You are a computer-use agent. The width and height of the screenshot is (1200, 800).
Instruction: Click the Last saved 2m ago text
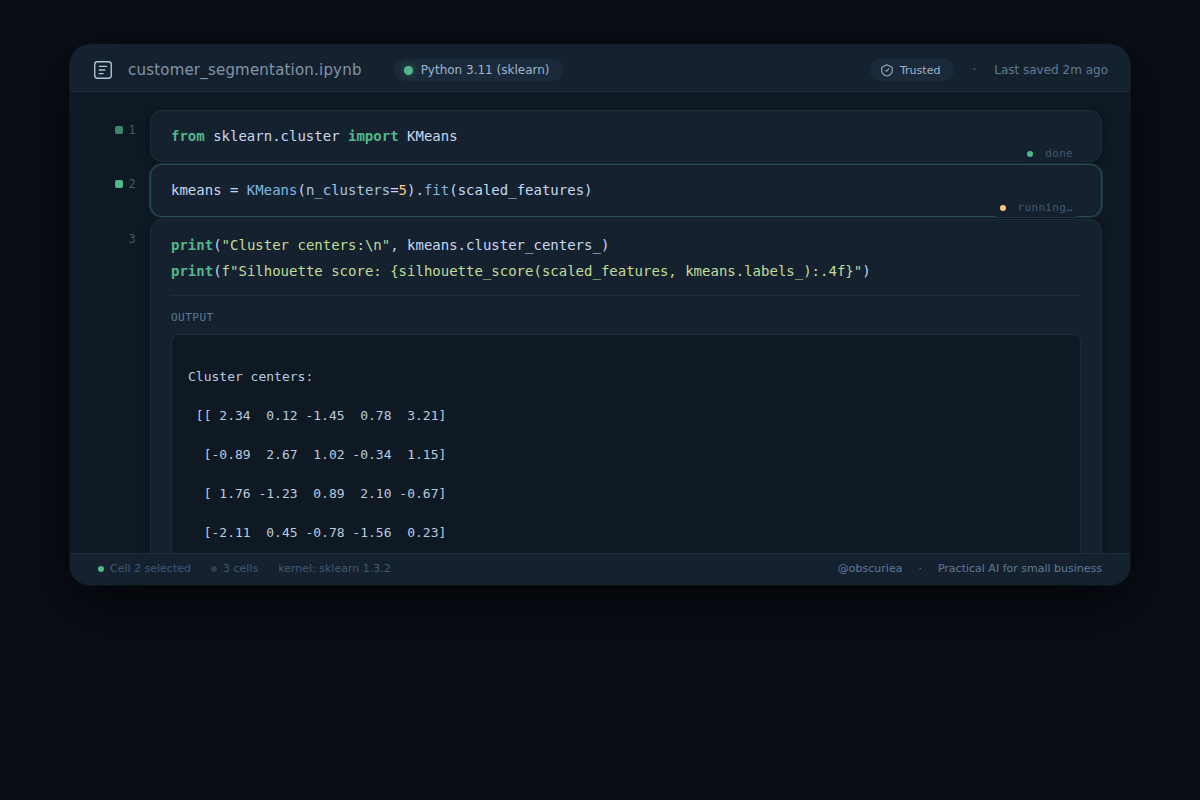coord(1051,70)
